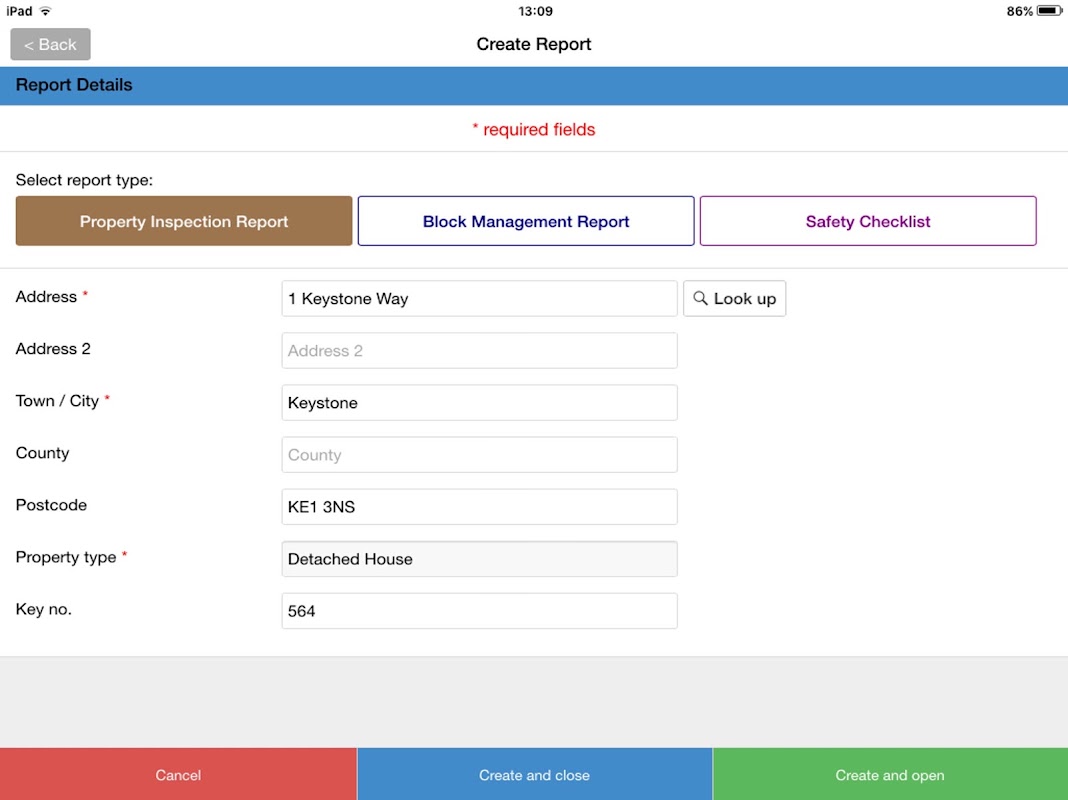The image size is (1068, 800).
Task: Click the County label text
Action: tap(42, 453)
